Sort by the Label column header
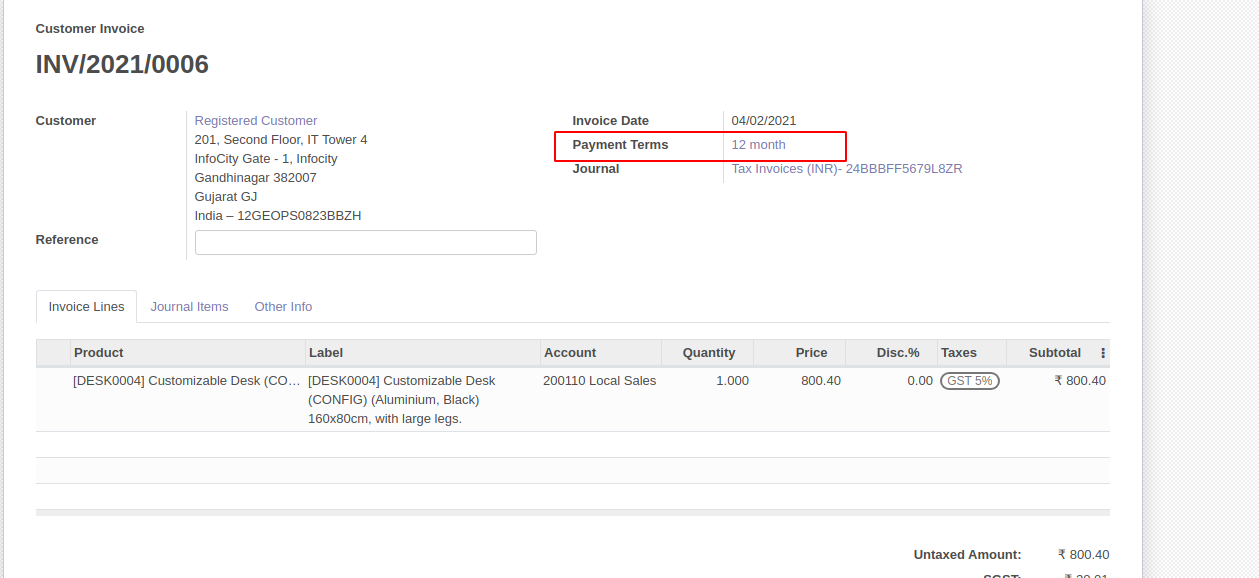The height and width of the screenshot is (578, 1259). pos(423,353)
